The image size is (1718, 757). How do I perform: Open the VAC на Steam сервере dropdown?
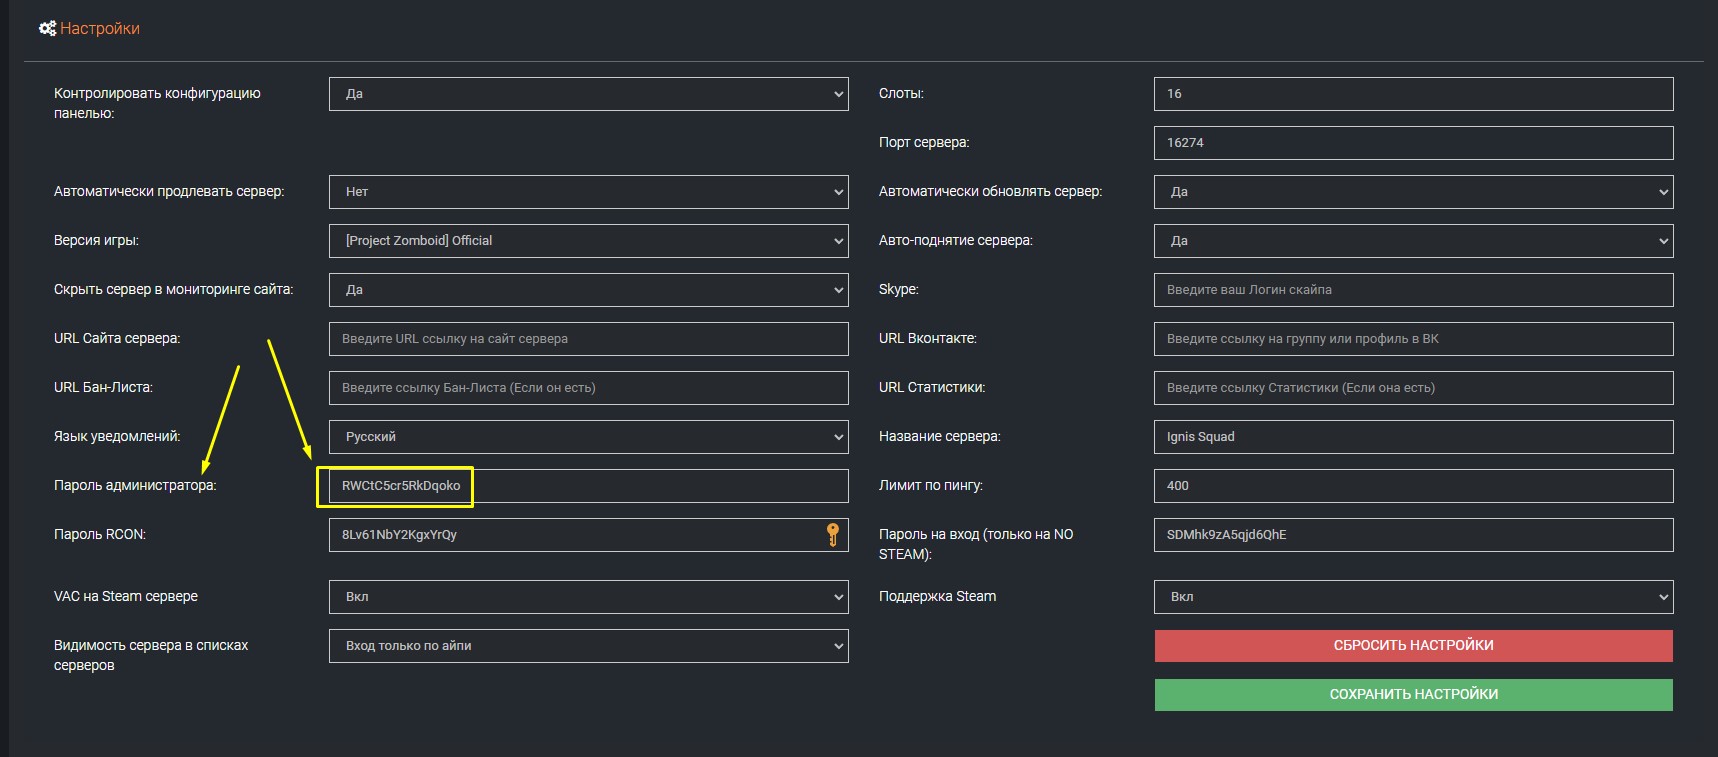[588, 597]
